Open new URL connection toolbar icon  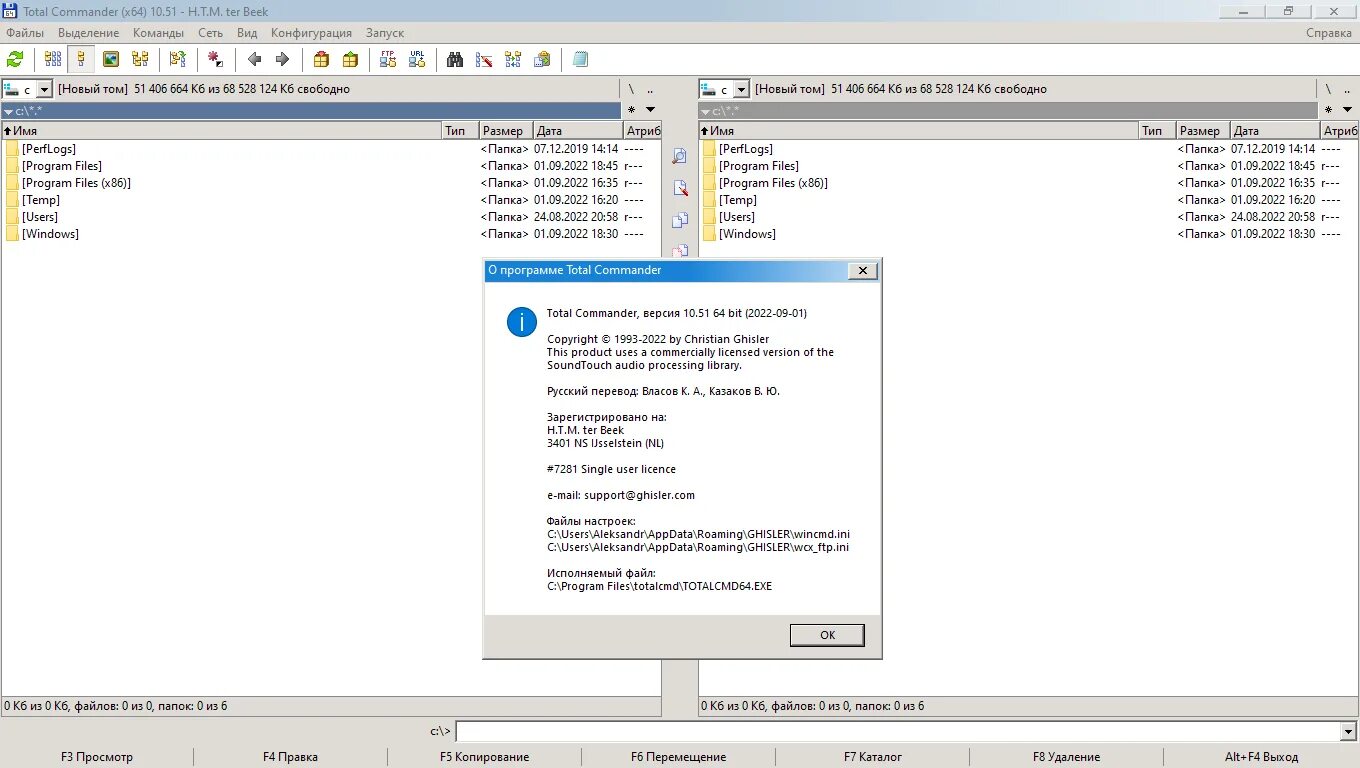[x=417, y=60]
